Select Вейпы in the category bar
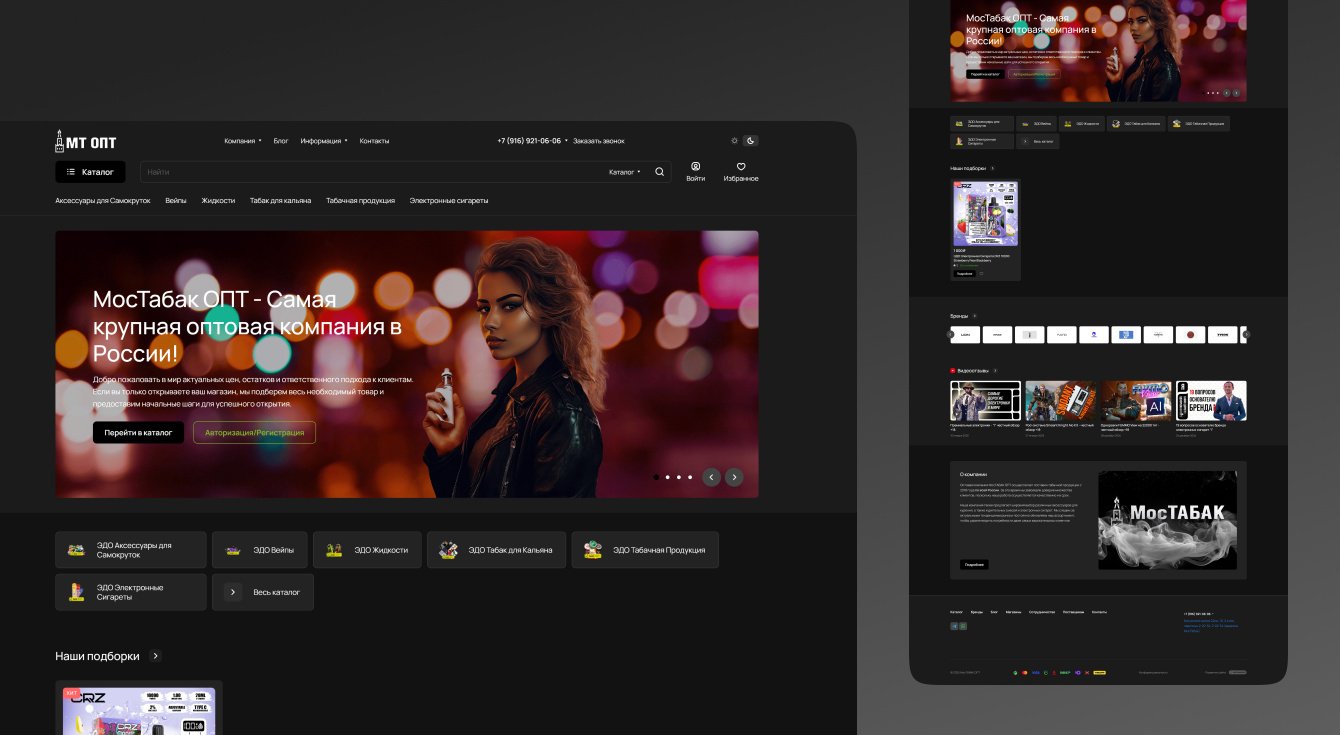This screenshot has width=1340, height=735. [x=176, y=201]
